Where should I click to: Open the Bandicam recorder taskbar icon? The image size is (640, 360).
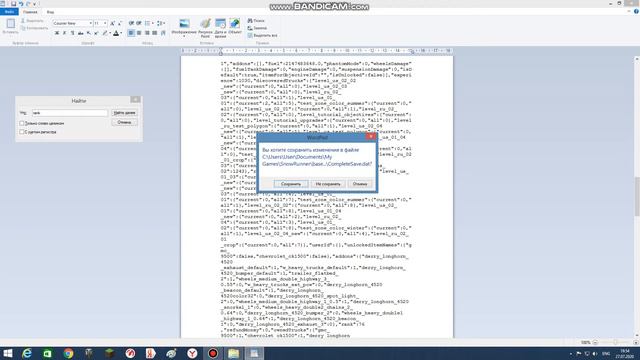point(213,353)
